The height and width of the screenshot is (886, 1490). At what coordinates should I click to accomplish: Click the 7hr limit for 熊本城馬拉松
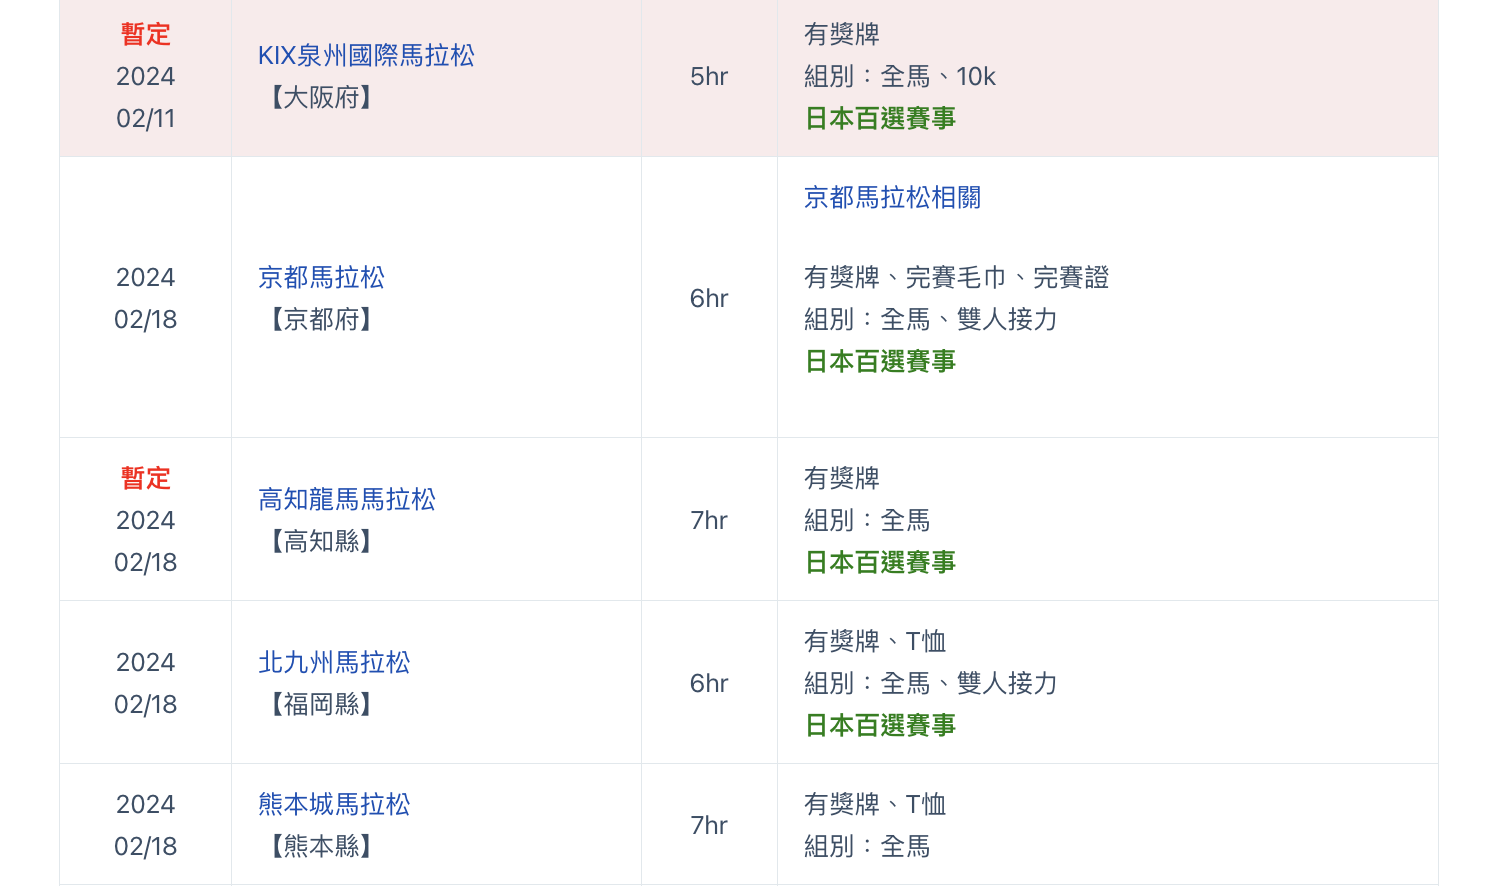coord(709,826)
